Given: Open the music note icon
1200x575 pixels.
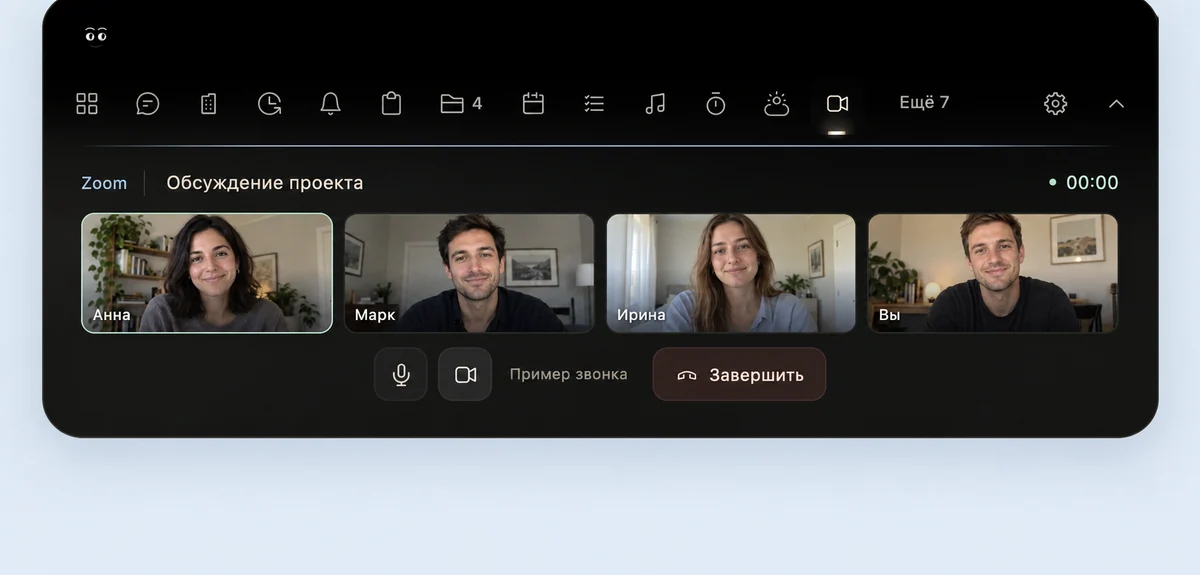Looking at the screenshot, I should tap(655, 103).
